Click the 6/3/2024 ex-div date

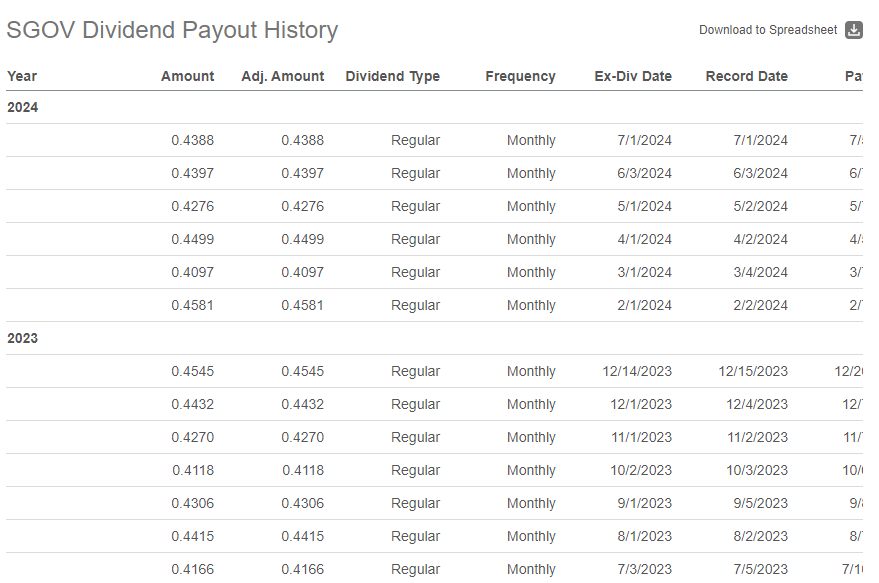click(644, 173)
